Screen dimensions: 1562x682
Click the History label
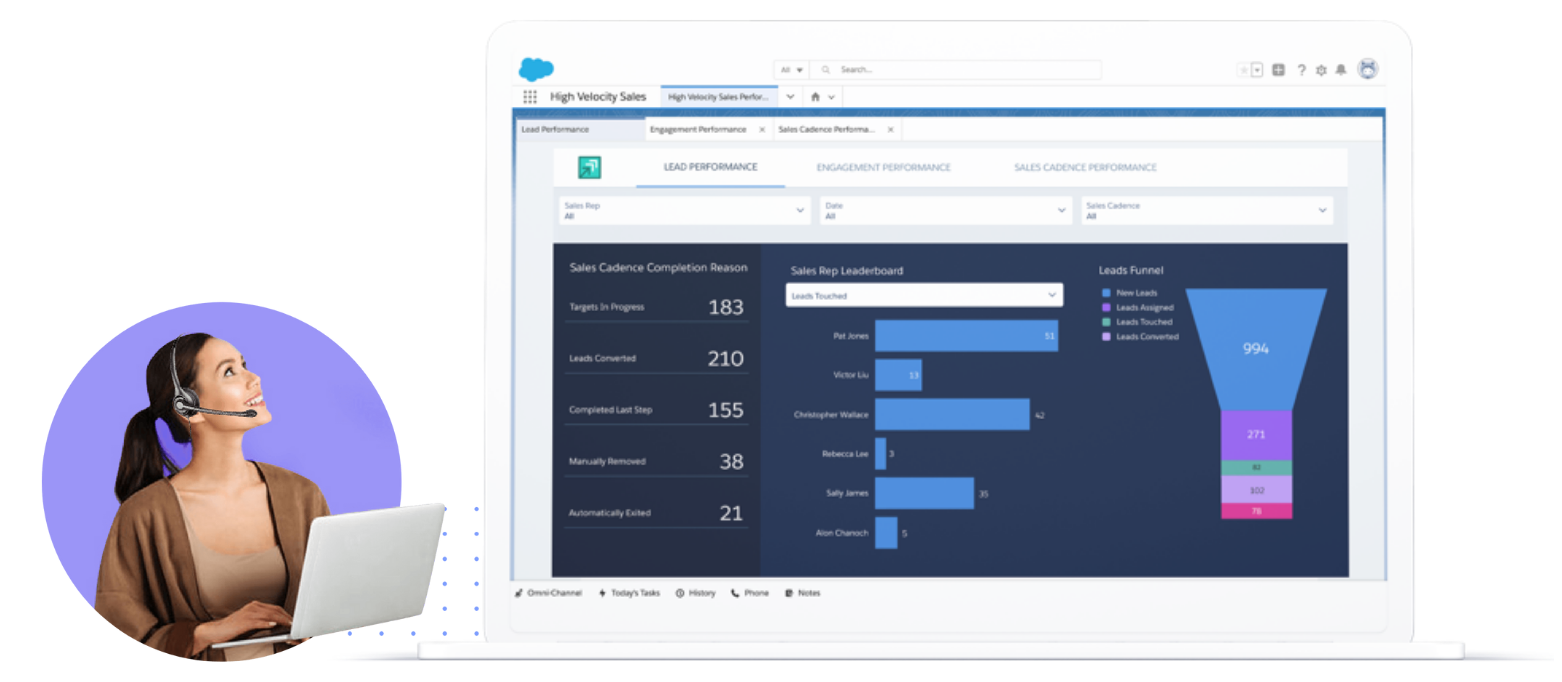tap(702, 593)
